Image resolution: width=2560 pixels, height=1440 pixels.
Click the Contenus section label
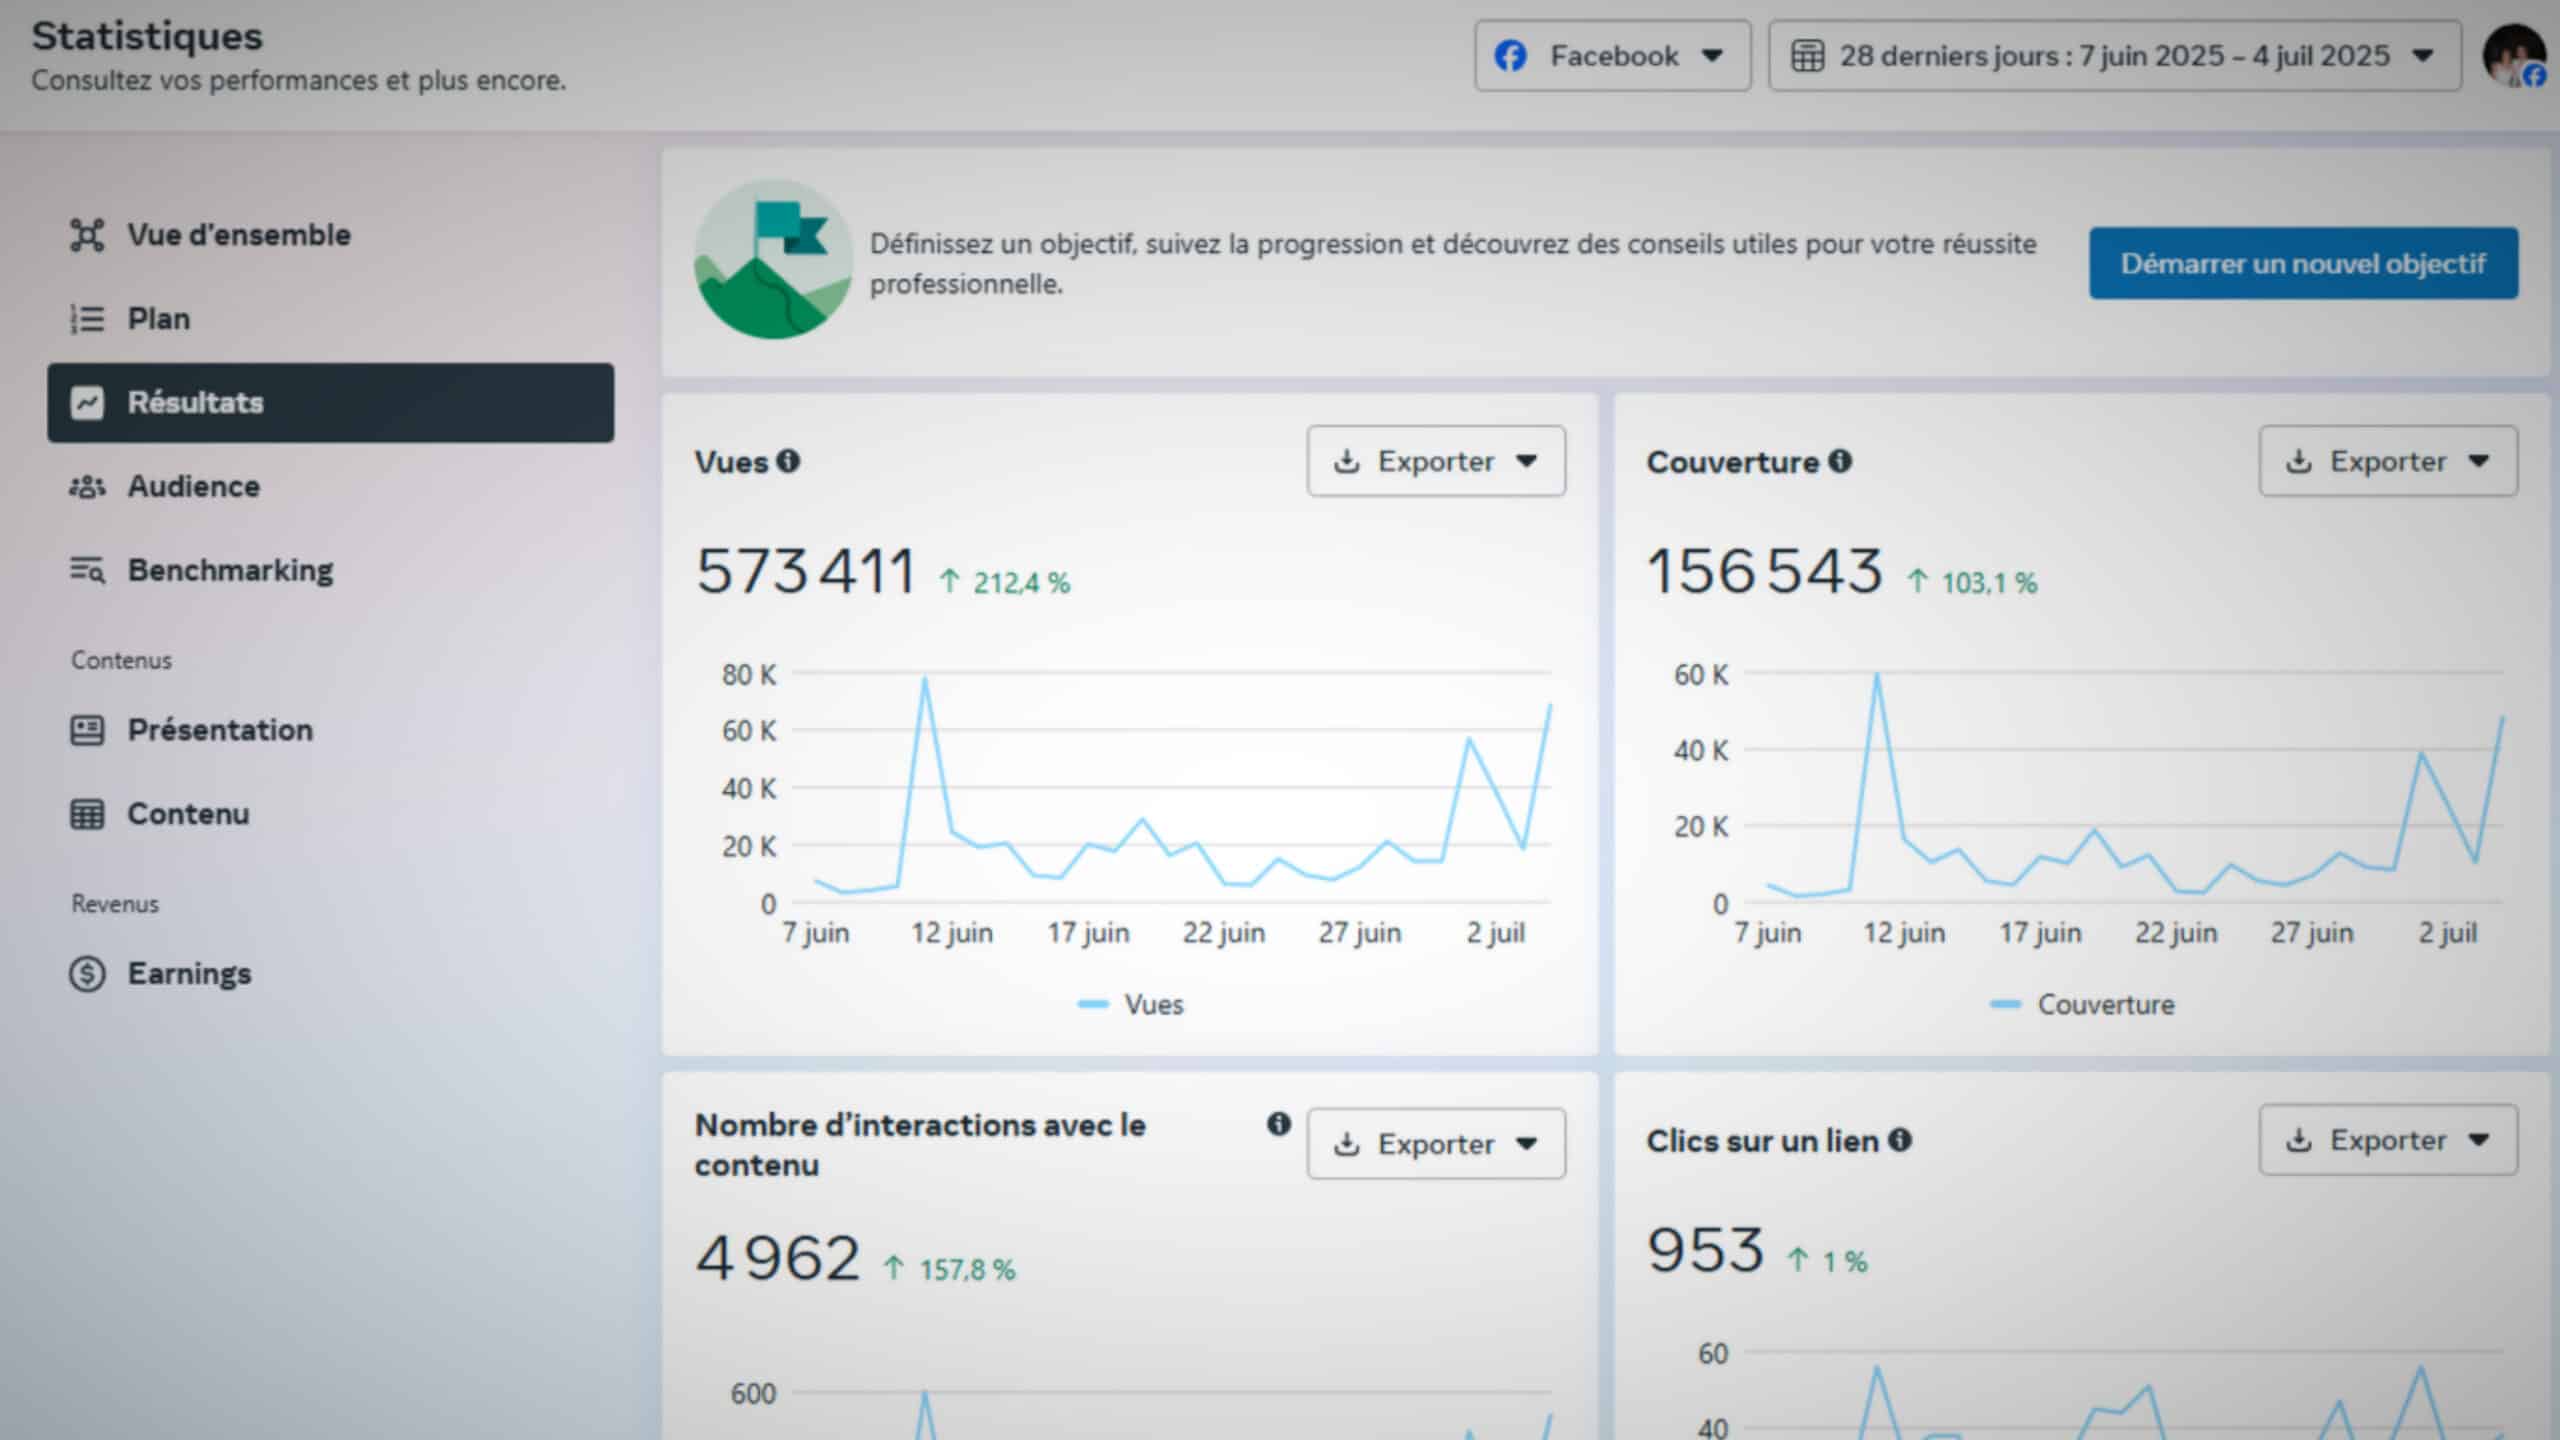click(121, 660)
